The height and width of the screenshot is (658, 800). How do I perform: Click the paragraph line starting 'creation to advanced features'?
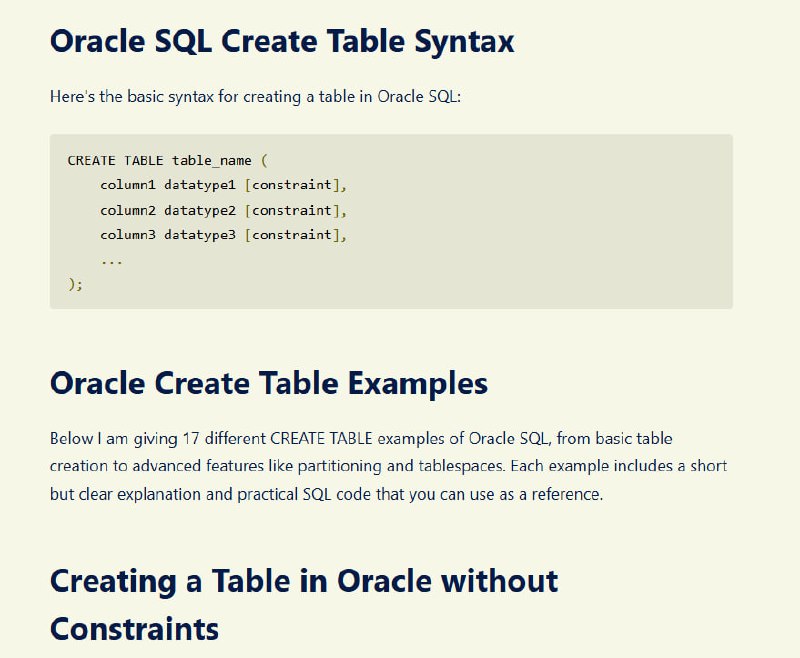click(x=388, y=466)
